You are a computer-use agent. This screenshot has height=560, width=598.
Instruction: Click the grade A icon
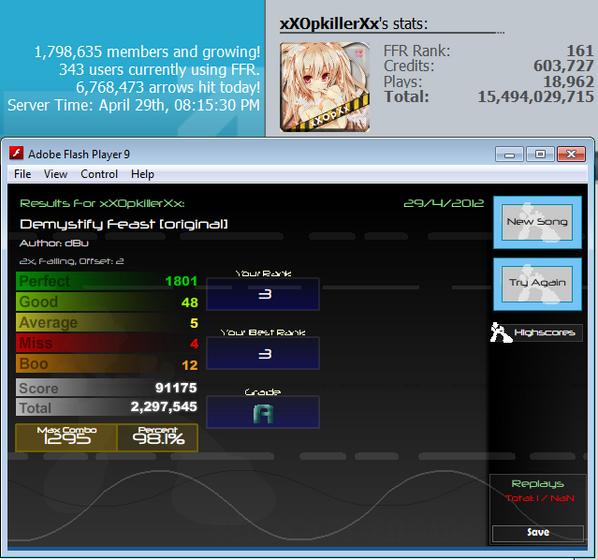point(263,414)
